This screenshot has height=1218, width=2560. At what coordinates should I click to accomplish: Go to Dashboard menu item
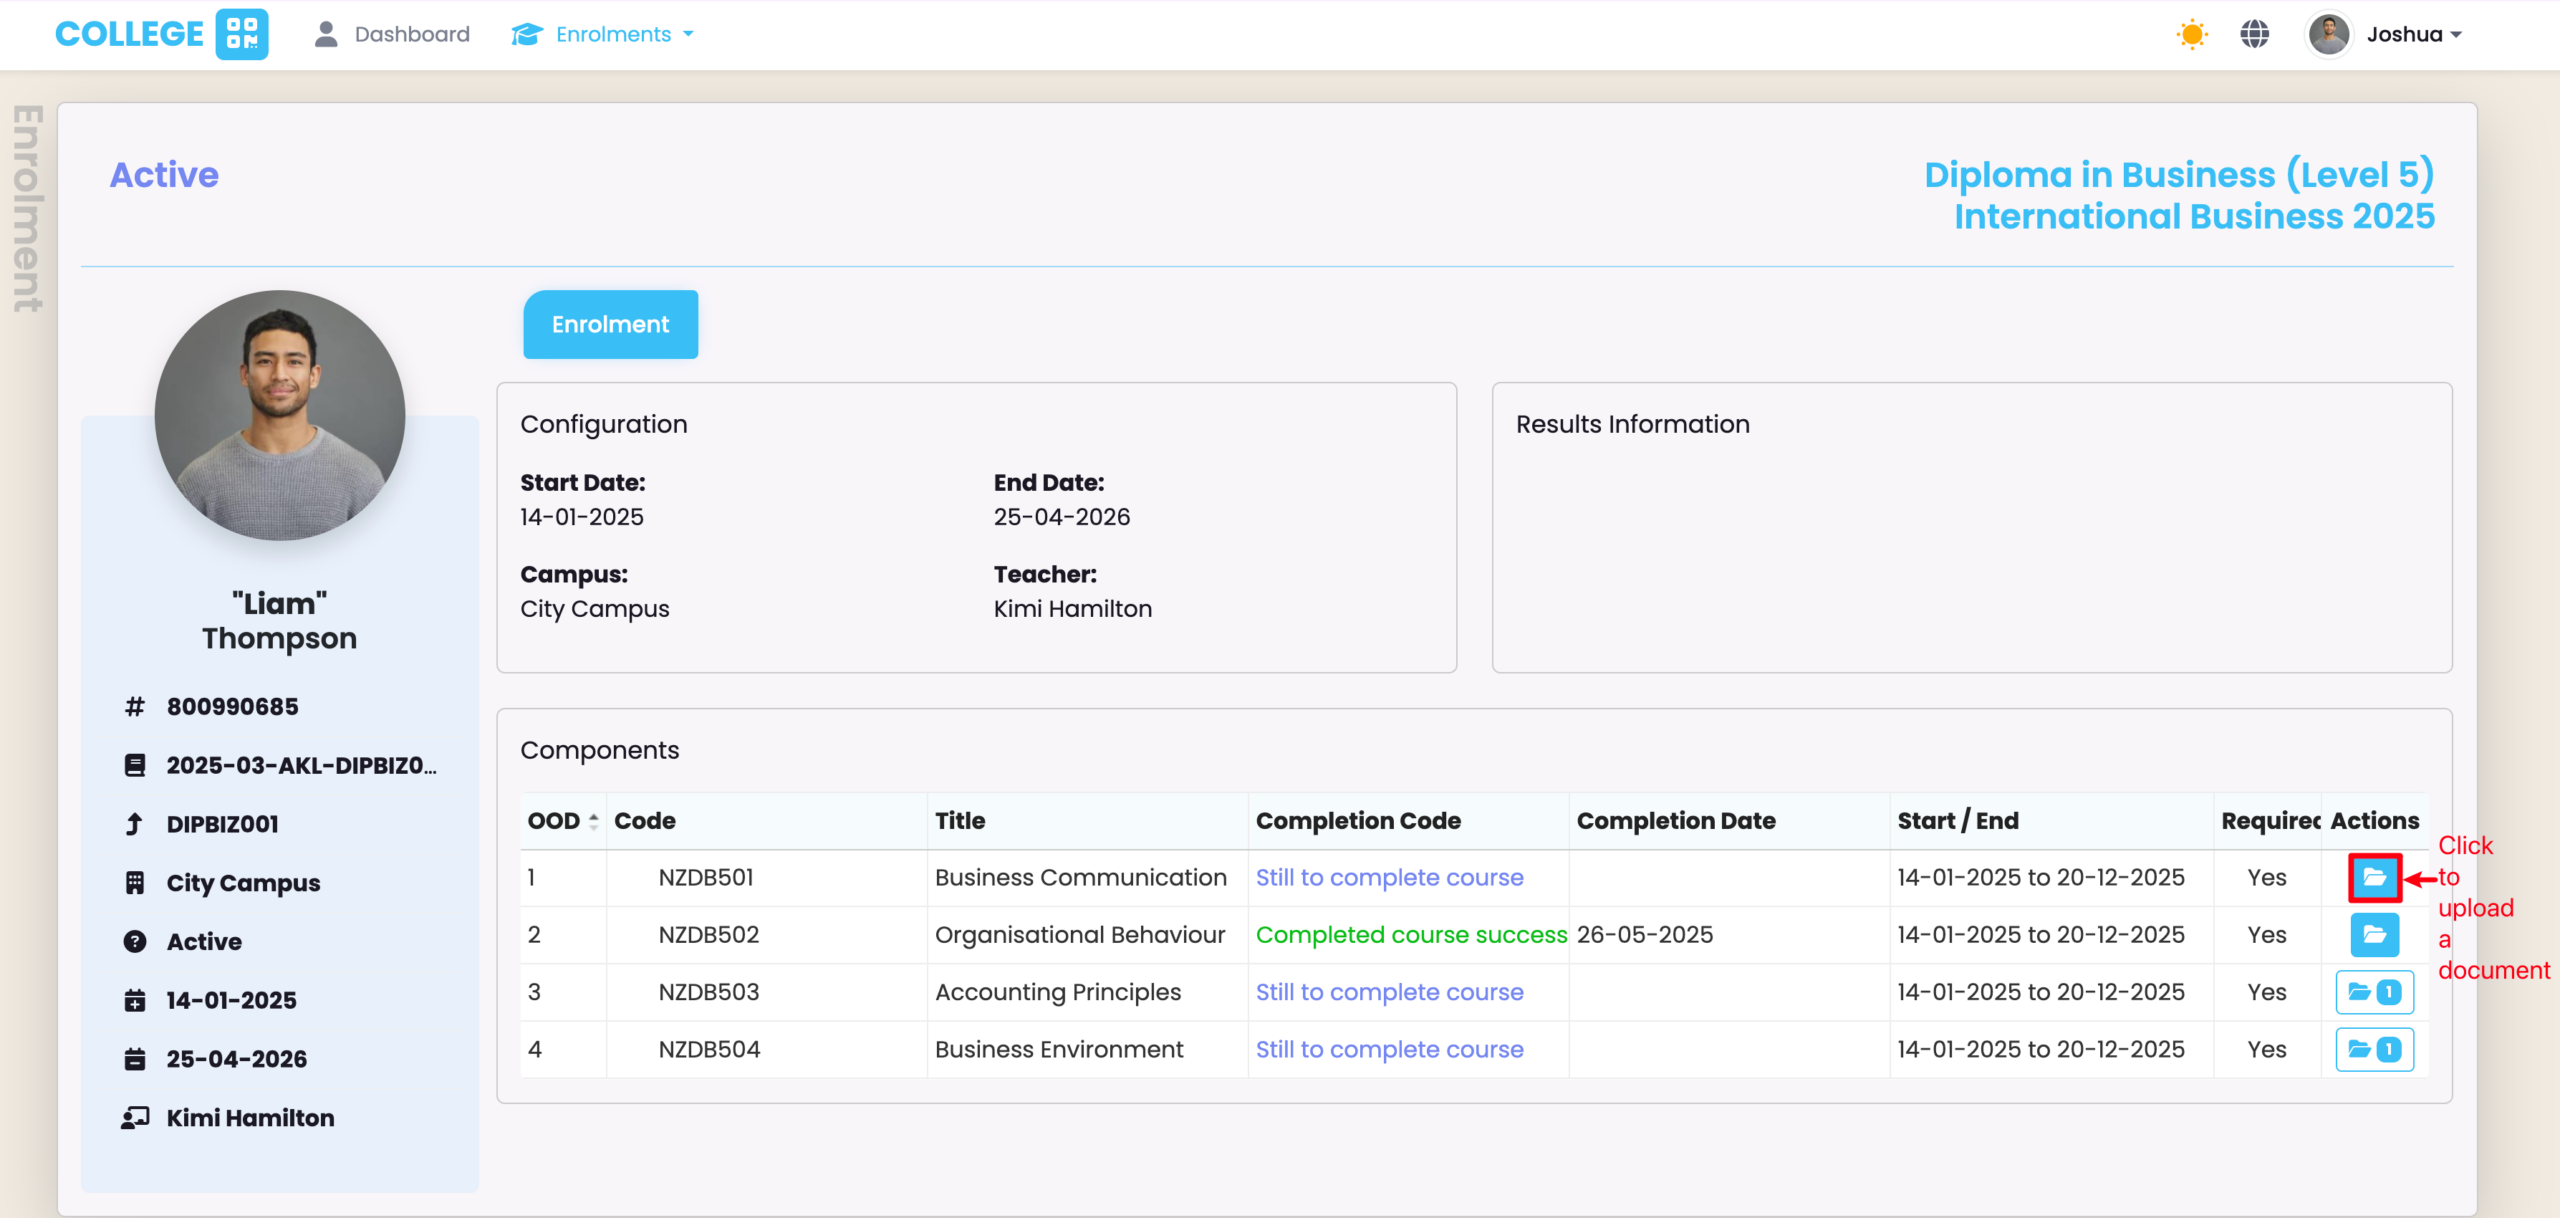pos(411,34)
